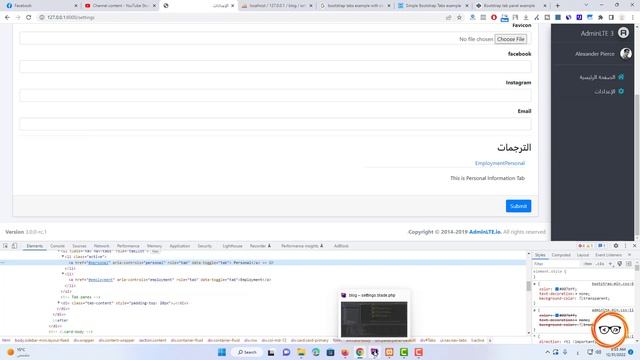The width and height of the screenshot is (640, 360).
Task: Open the DevTools settings gear
Action: click(616, 246)
